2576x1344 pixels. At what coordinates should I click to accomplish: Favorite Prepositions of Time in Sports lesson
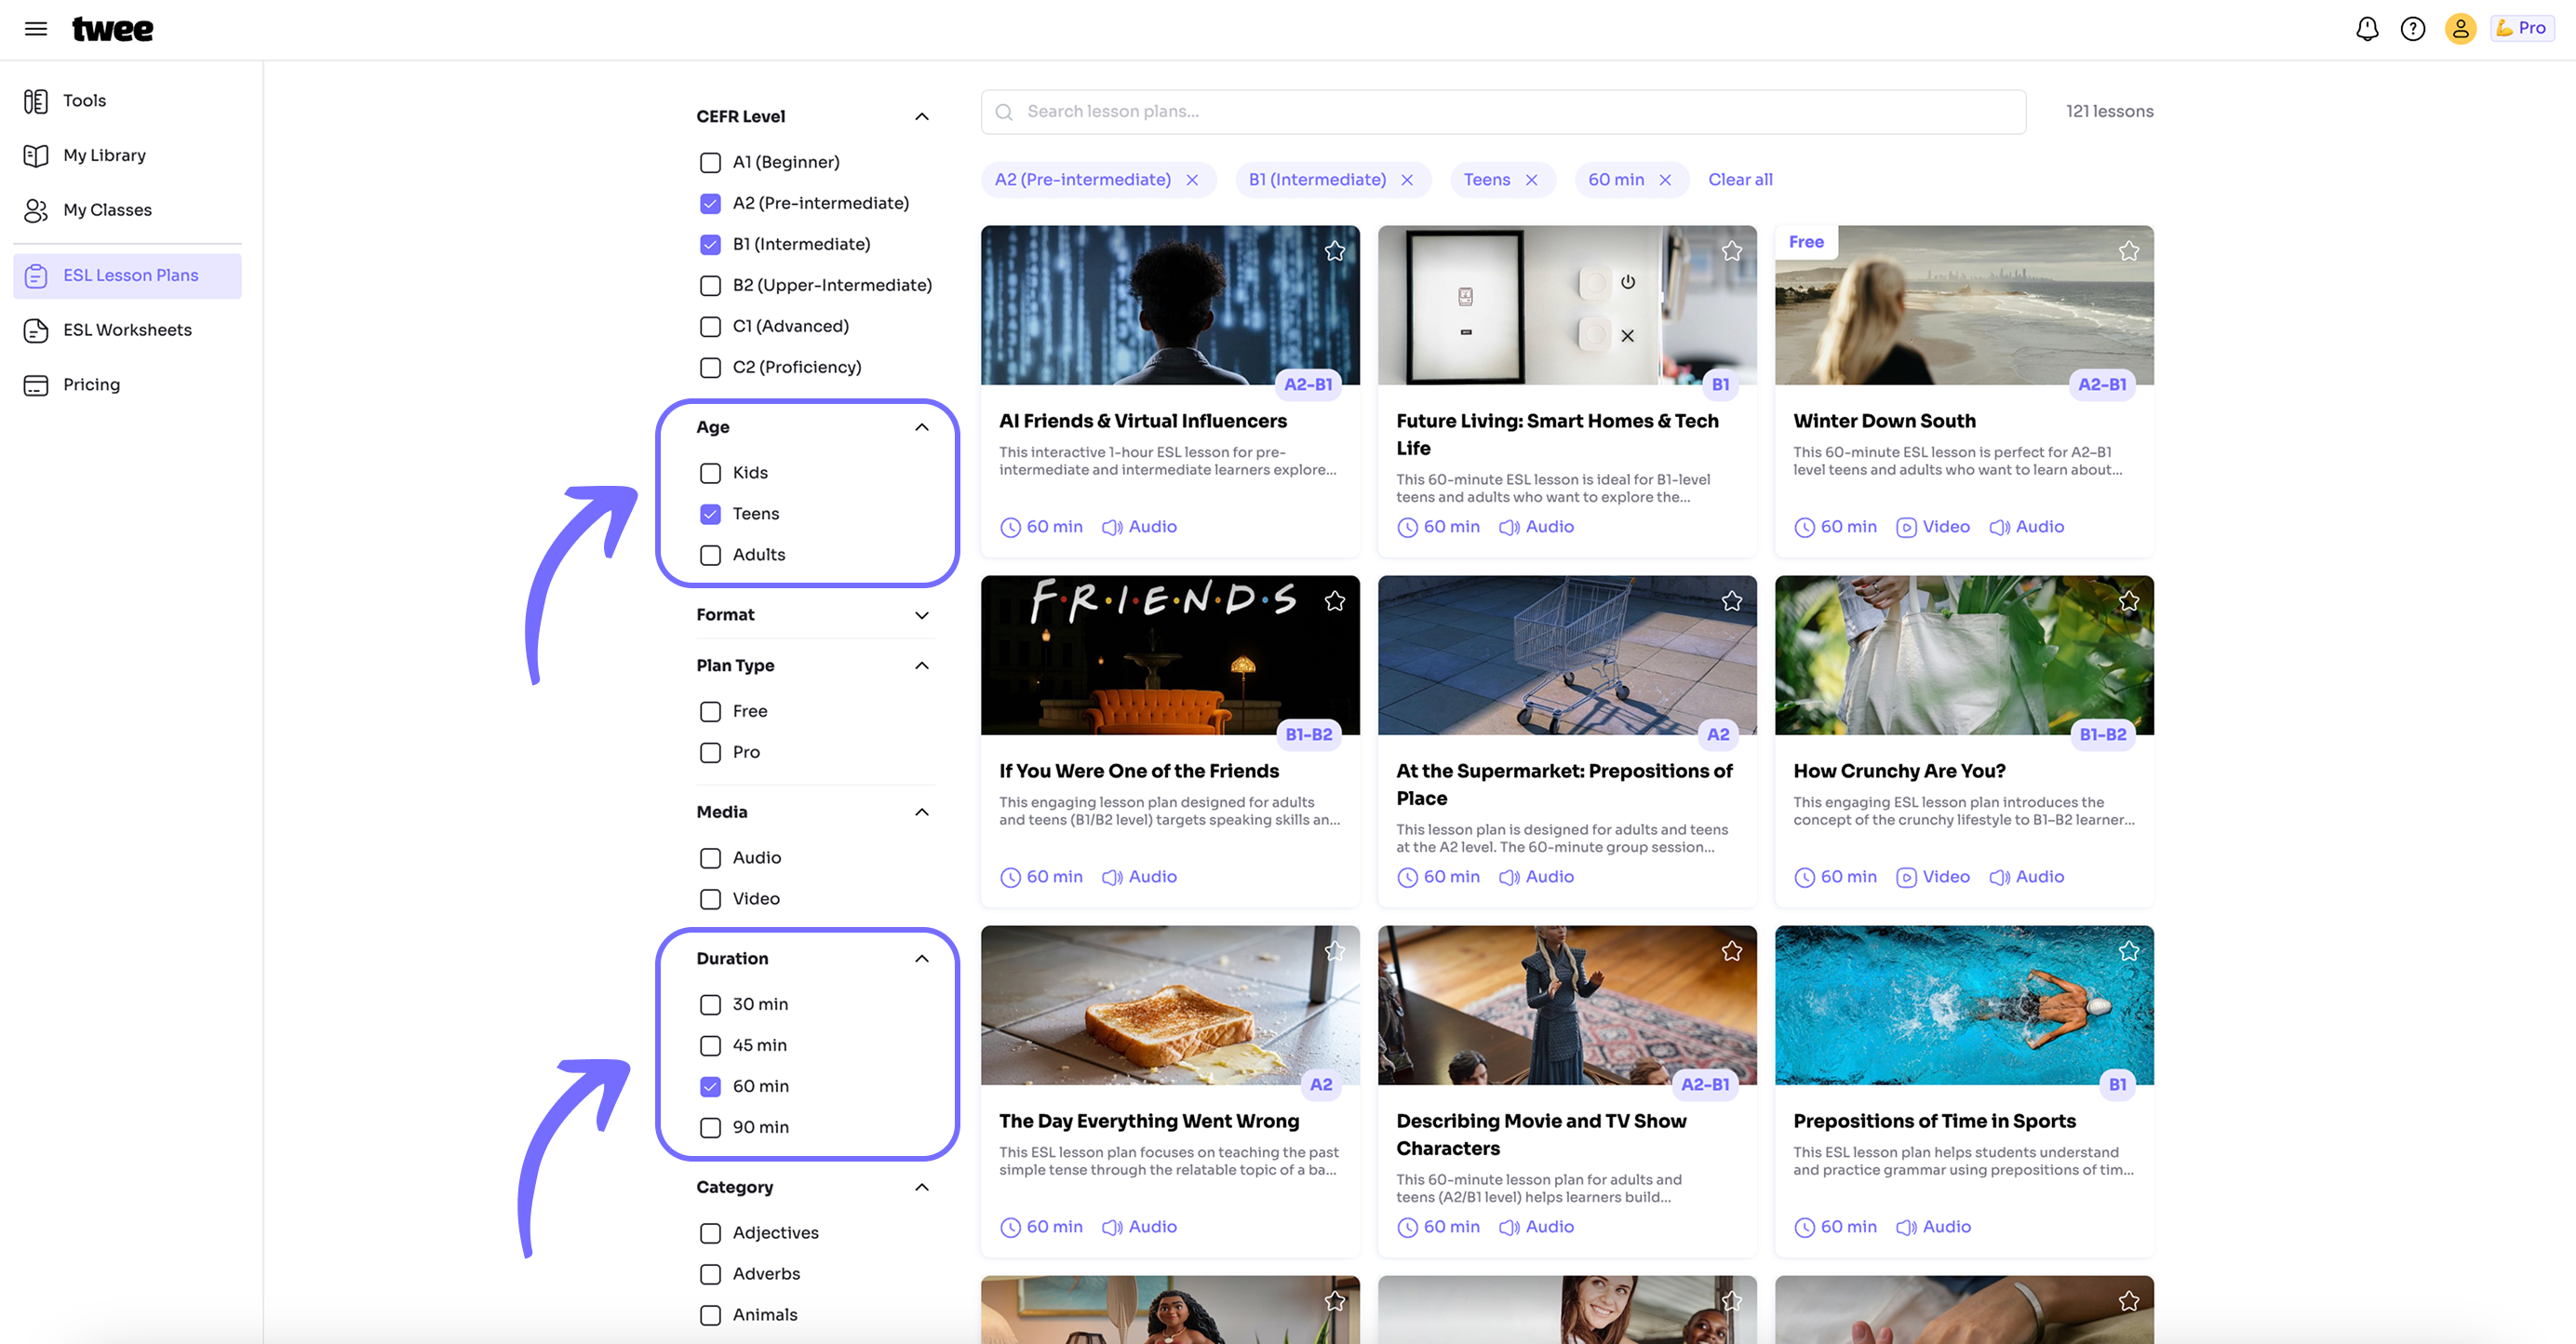tap(2128, 951)
